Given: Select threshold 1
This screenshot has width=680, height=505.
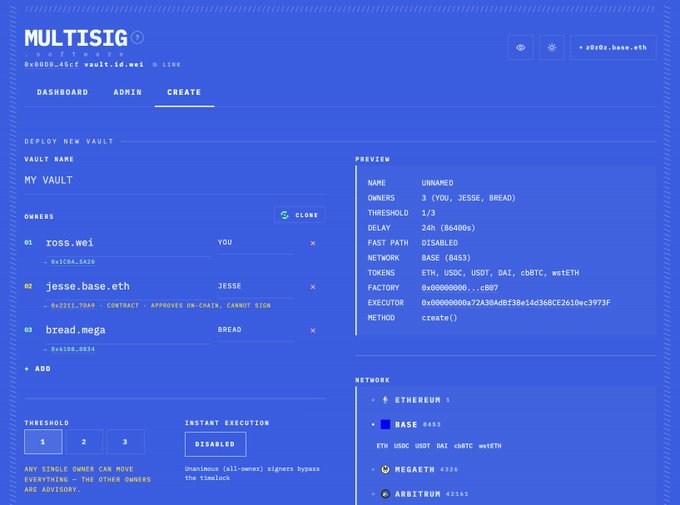Looking at the screenshot, I should (43, 442).
